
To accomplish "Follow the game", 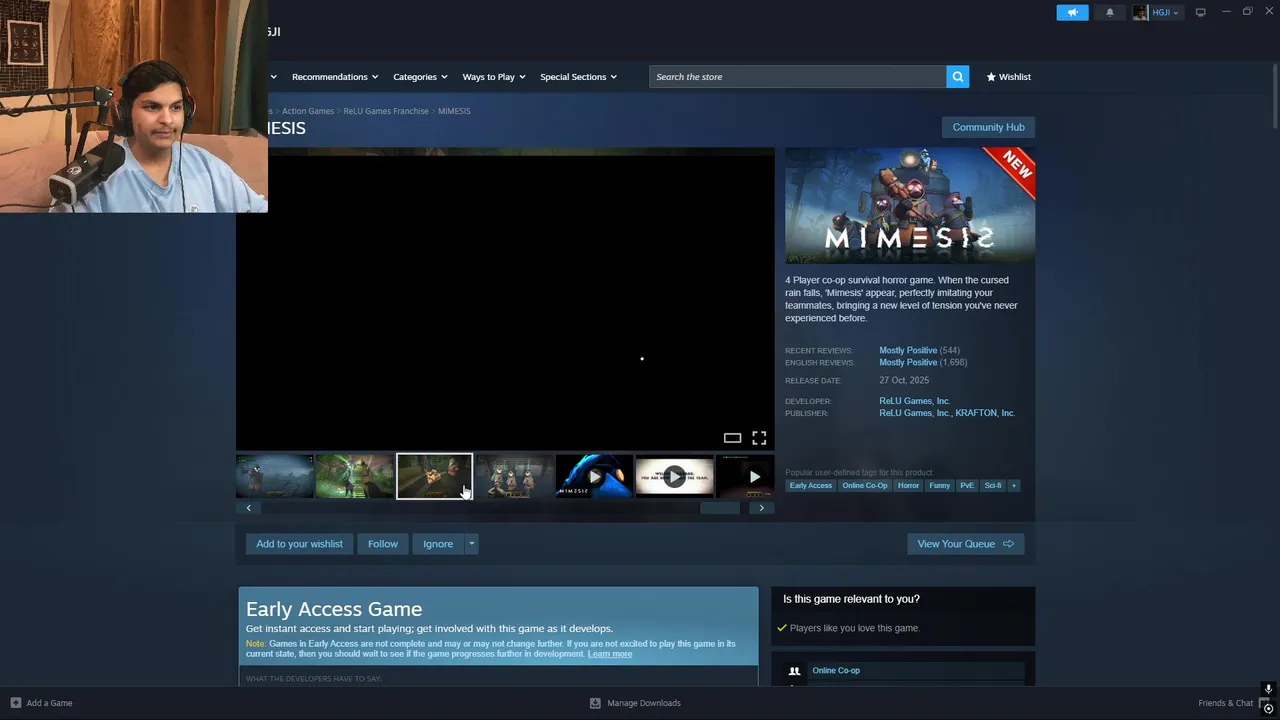I will click(x=383, y=544).
